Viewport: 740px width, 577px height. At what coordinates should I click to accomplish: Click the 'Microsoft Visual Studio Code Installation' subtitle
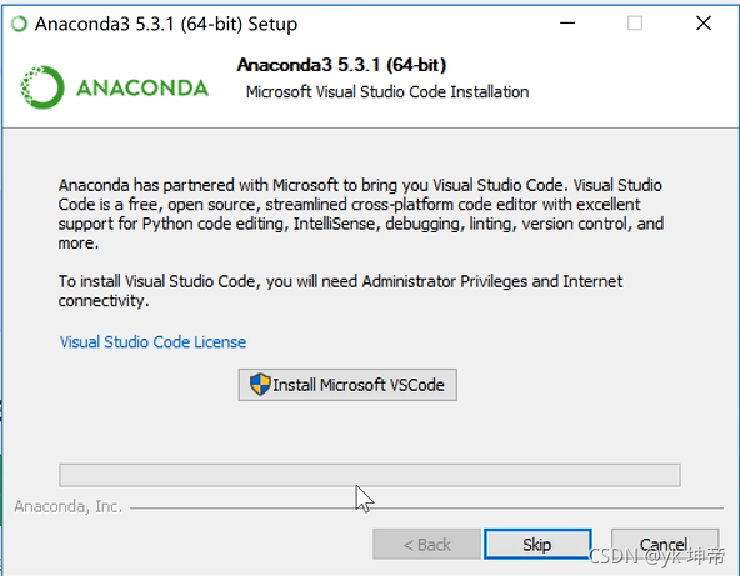(x=387, y=92)
